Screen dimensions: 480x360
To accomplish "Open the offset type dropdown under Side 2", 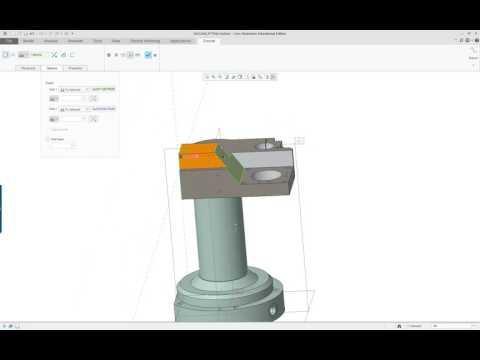I will click(x=54, y=119).
